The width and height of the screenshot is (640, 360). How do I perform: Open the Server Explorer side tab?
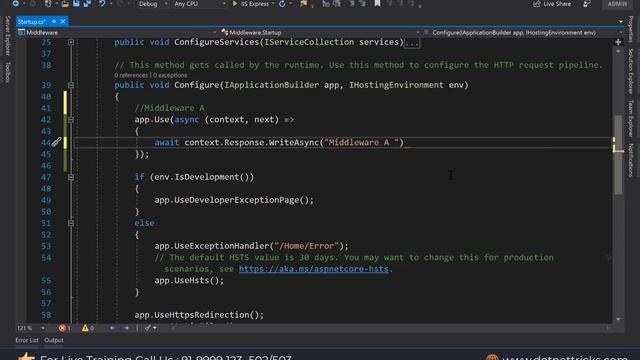8,36
